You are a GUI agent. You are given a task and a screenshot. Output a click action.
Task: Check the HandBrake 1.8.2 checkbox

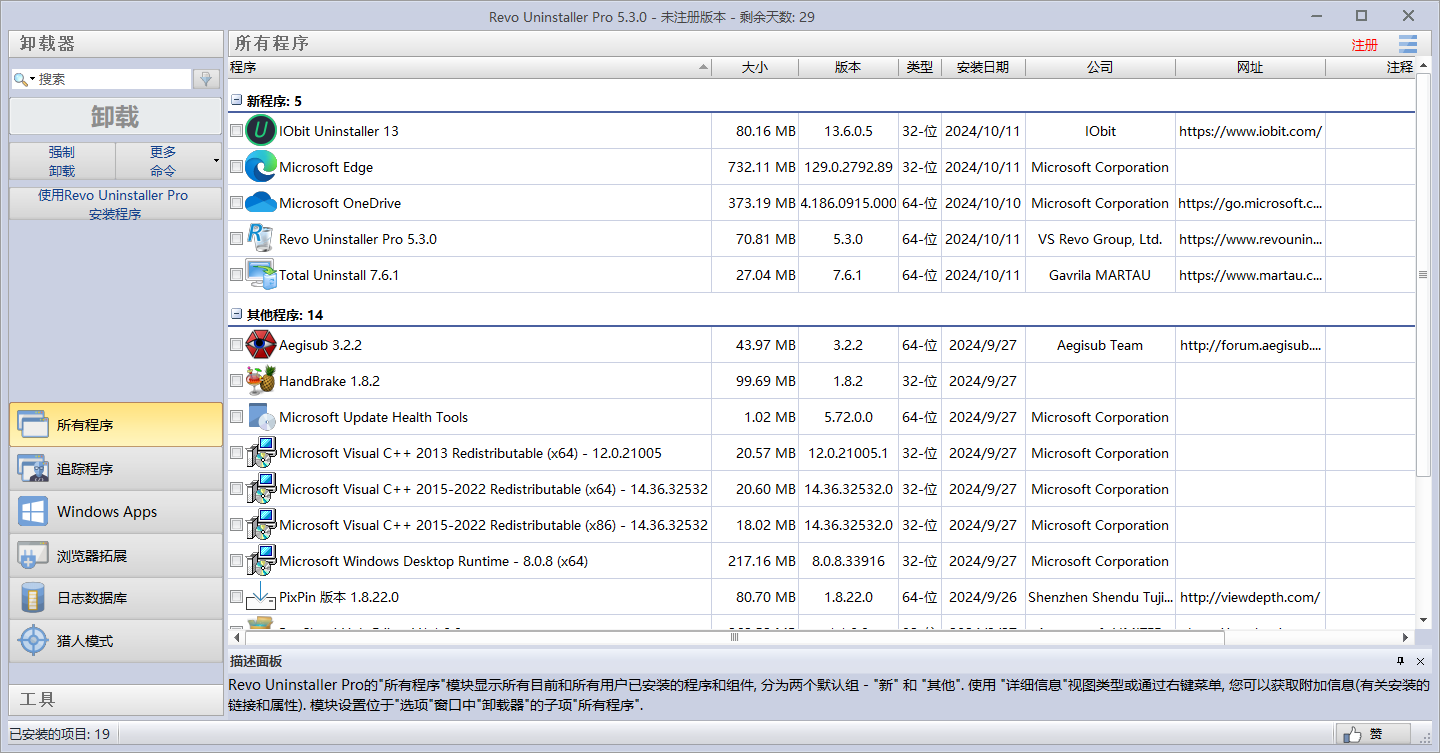point(236,381)
